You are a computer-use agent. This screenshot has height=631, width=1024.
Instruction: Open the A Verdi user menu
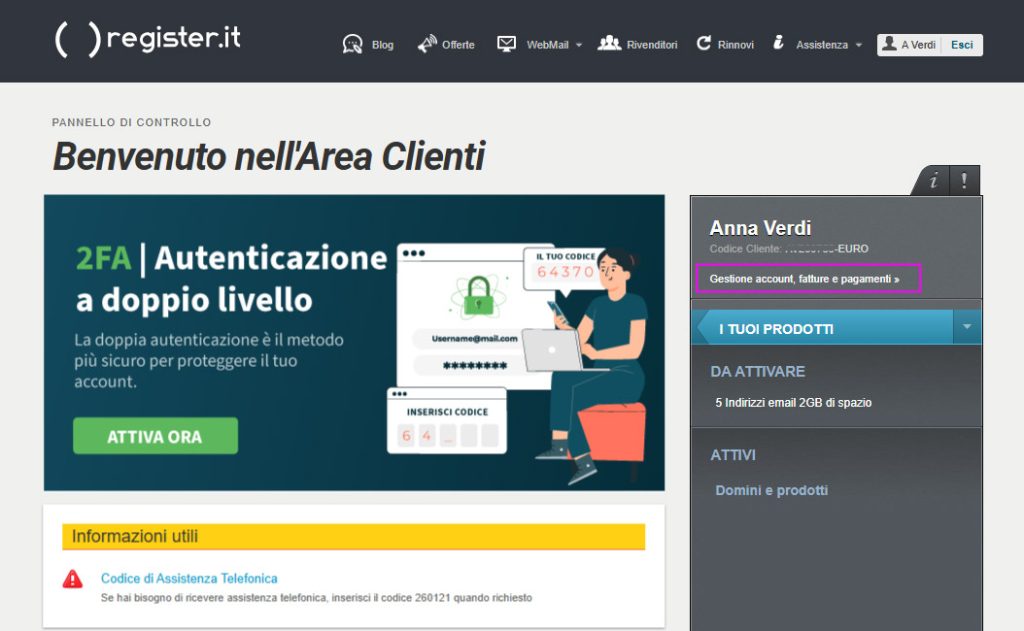pyautogui.click(x=908, y=45)
